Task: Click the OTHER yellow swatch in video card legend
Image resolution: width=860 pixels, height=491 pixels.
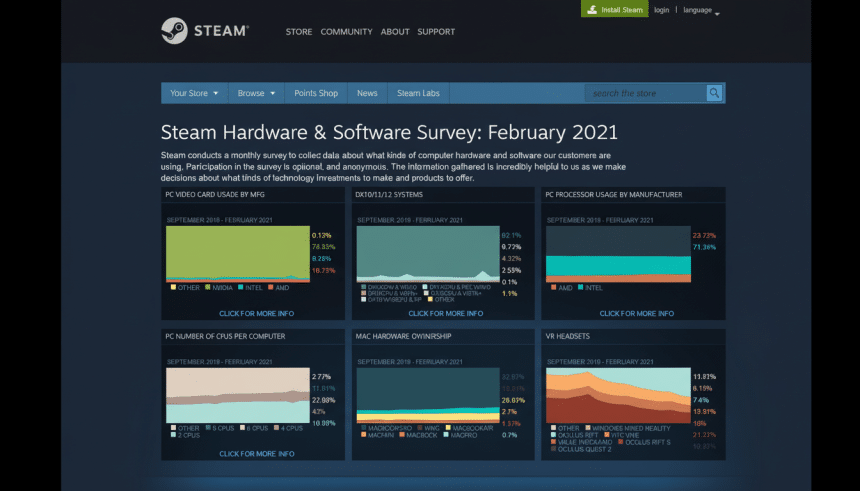Action: pos(173,287)
